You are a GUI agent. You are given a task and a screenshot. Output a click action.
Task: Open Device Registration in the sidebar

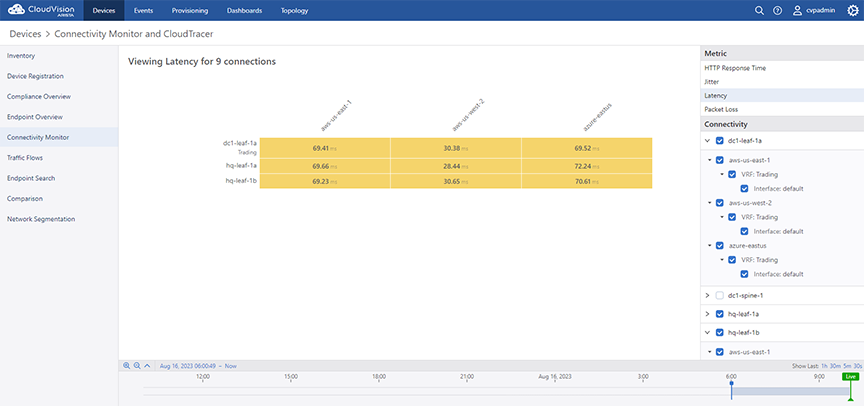point(59,76)
